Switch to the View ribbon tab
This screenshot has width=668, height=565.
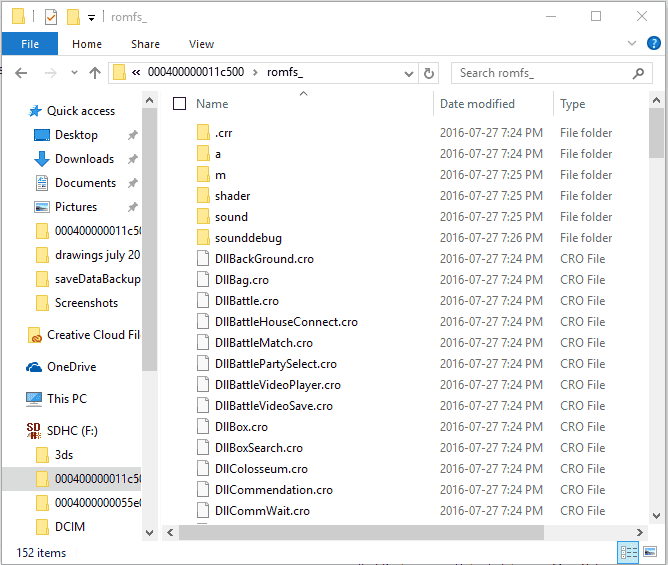tap(201, 44)
